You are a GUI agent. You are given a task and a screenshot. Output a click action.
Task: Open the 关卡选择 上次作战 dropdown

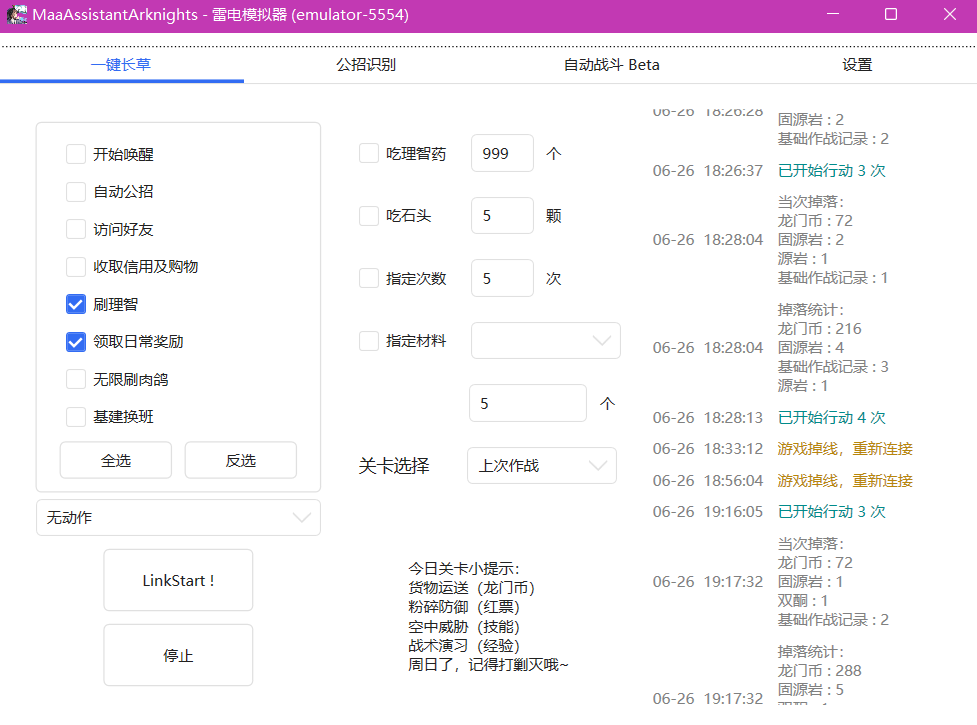[x=542, y=465]
